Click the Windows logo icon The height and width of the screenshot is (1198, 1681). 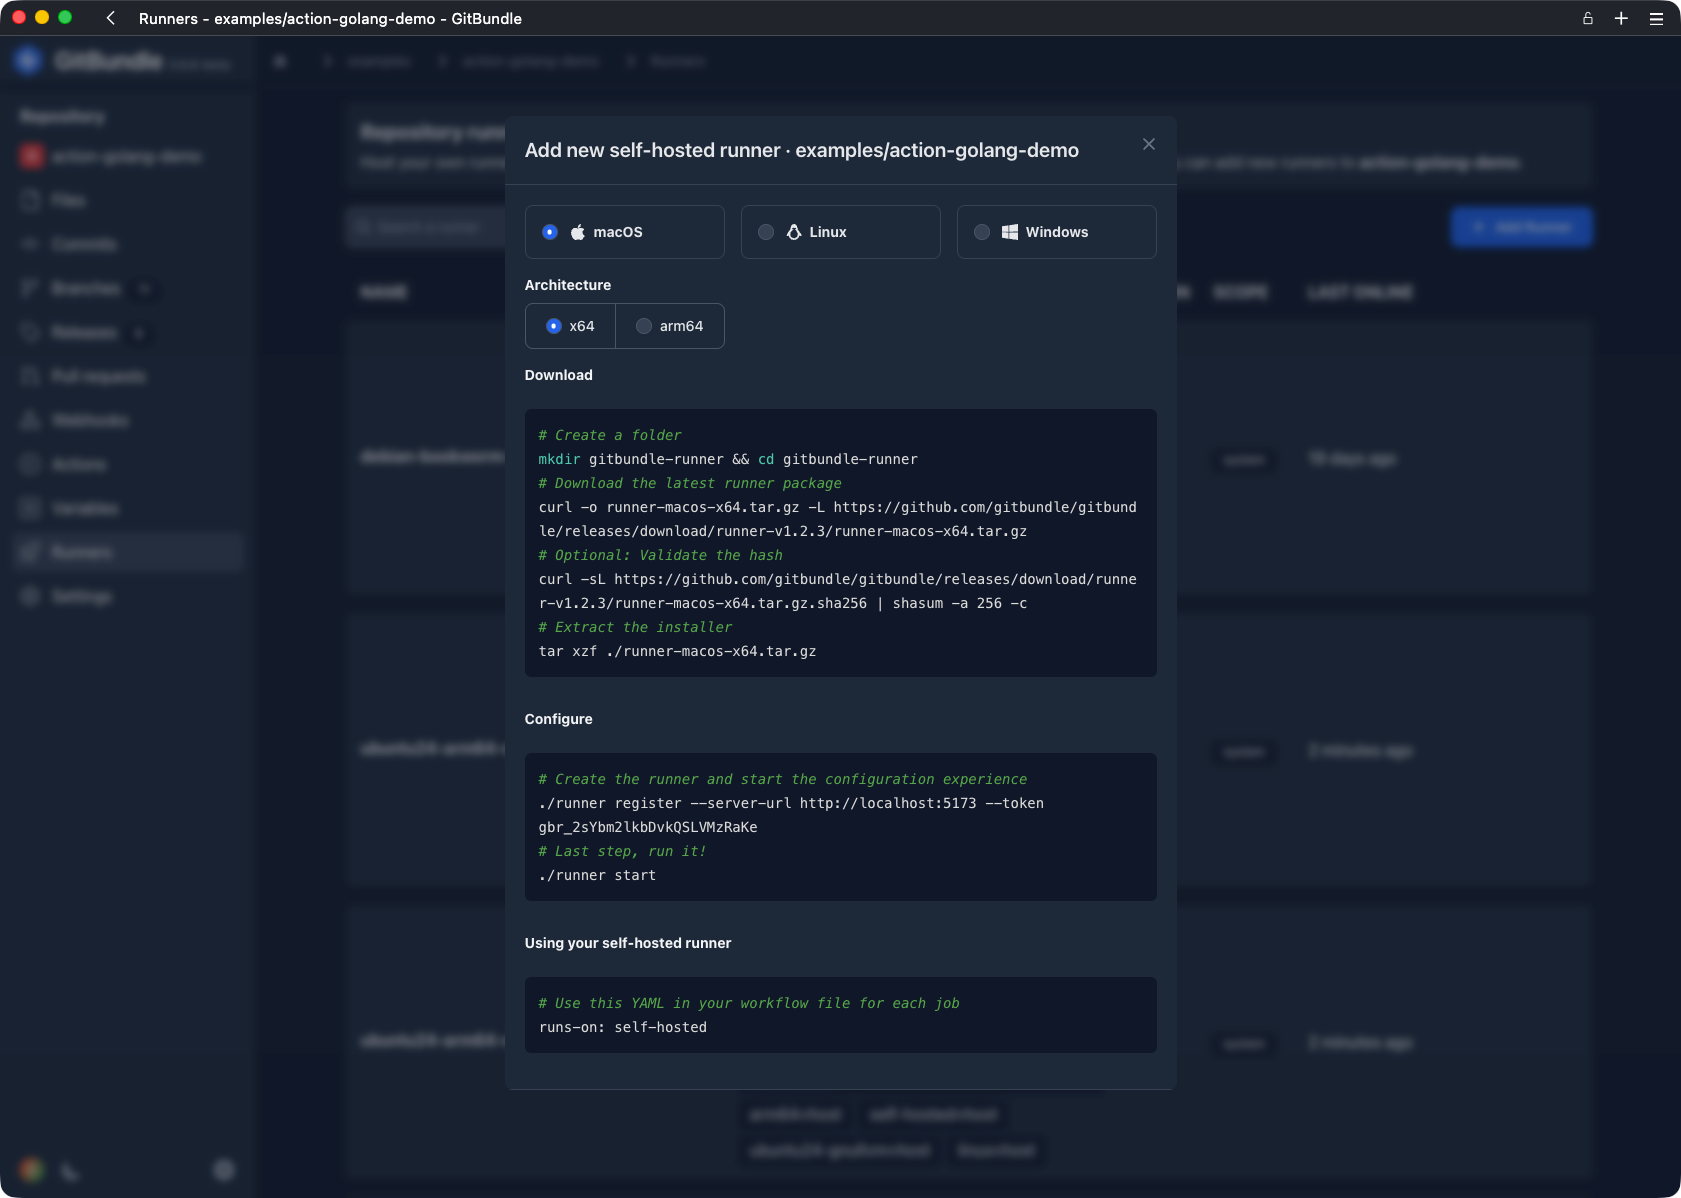click(1010, 232)
